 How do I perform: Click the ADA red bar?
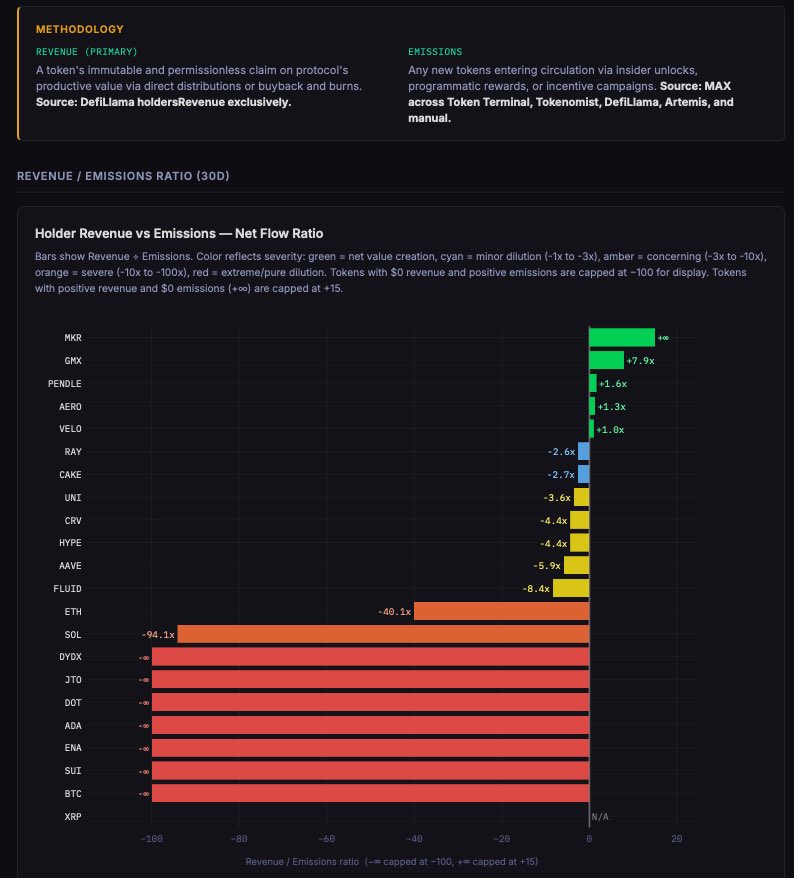pyautogui.click(x=370, y=726)
